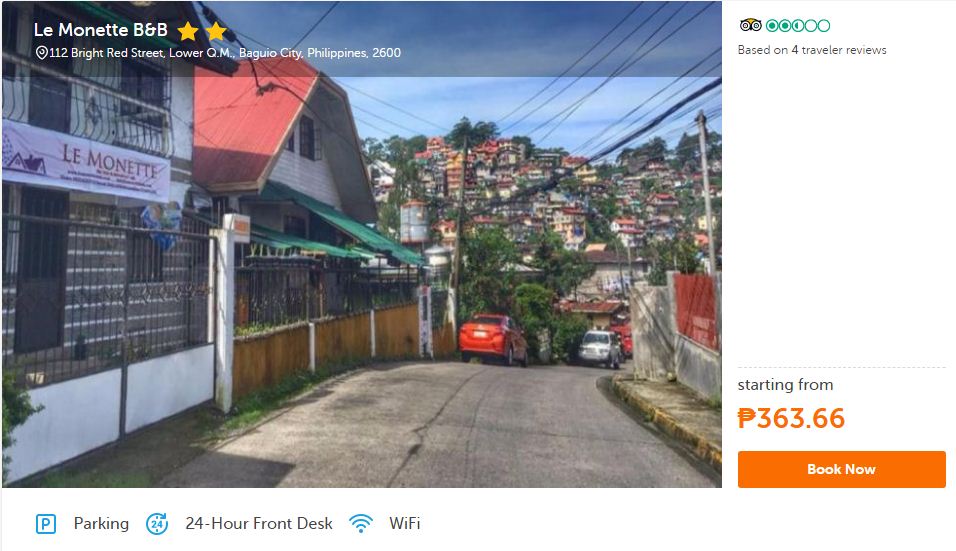956x551 pixels.
Task: Open the Le Monette B&B hotel title
Action: click(x=101, y=30)
